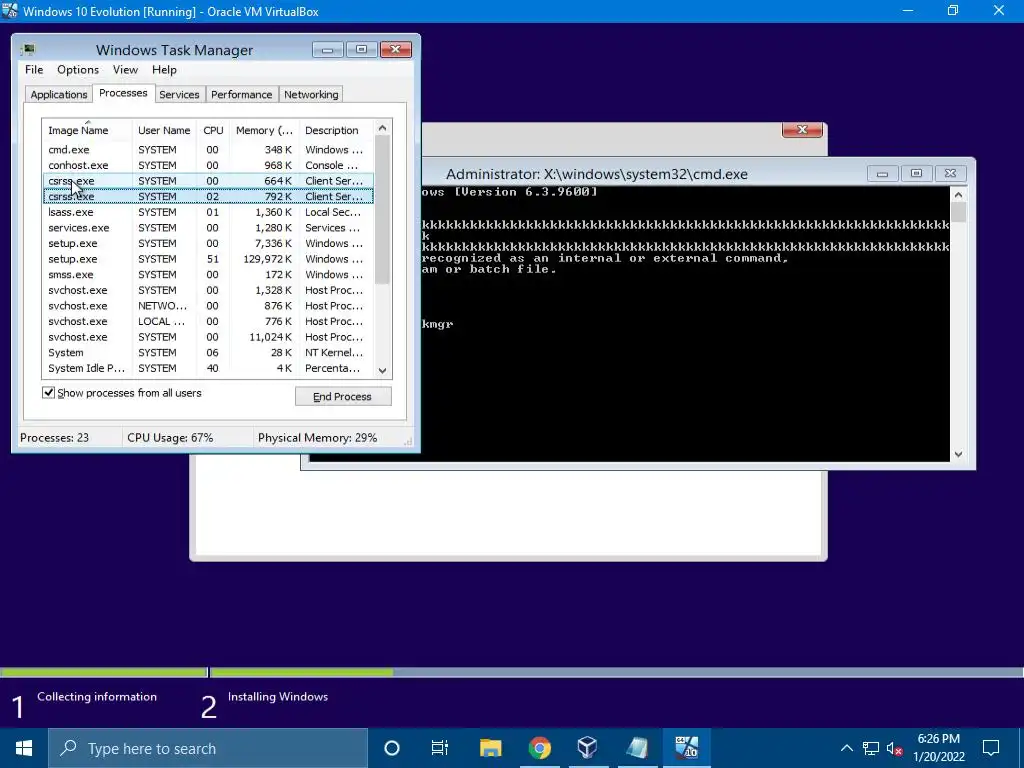
Task: Select the svchost.exe row with NETWO... user
Action: click(x=208, y=306)
